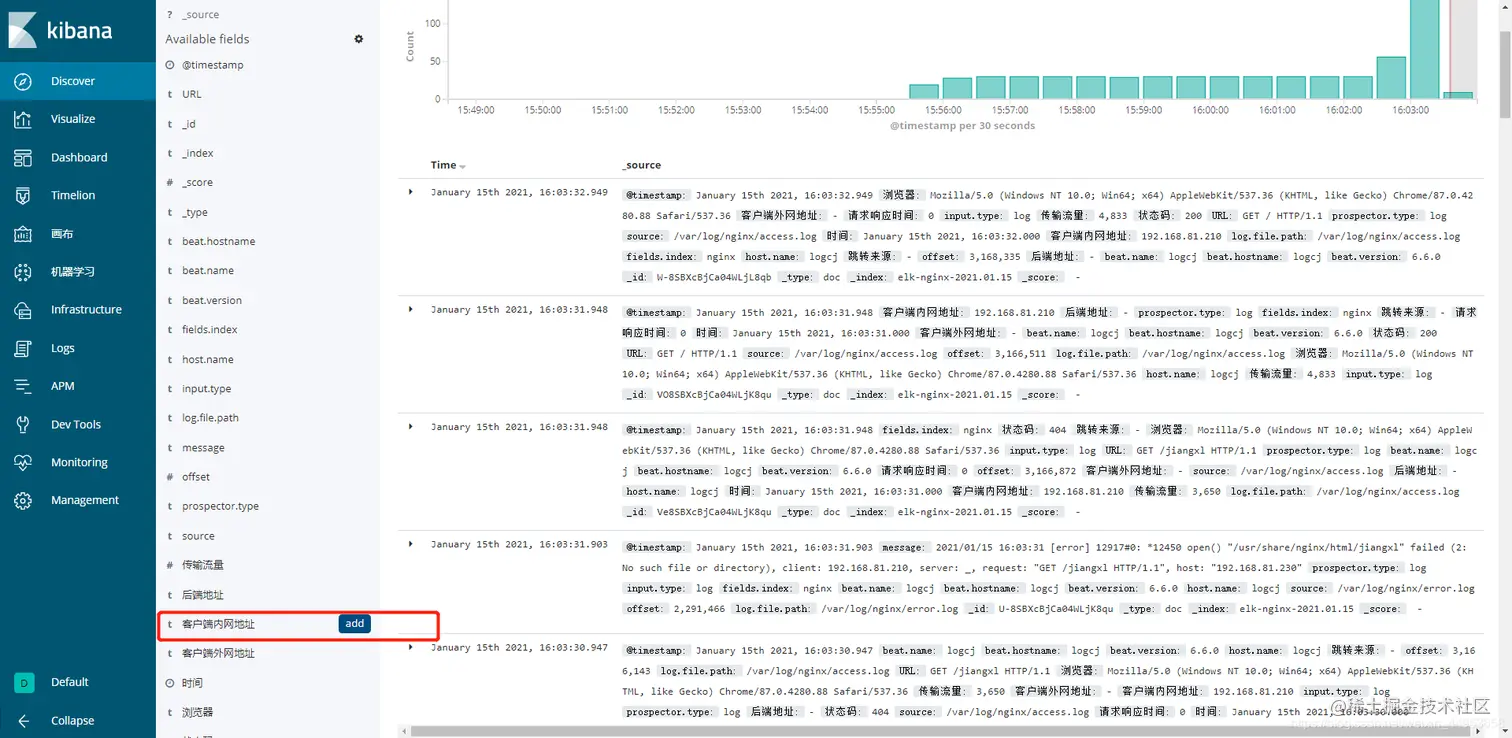This screenshot has width=1512, height=738.
Task: Open Visualize chart icon
Action: click(23, 119)
